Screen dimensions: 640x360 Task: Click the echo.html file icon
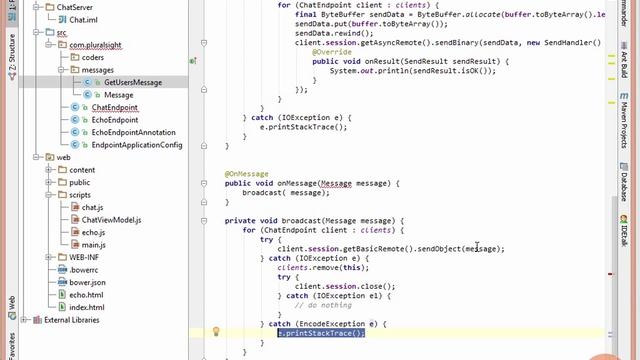point(62,295)
